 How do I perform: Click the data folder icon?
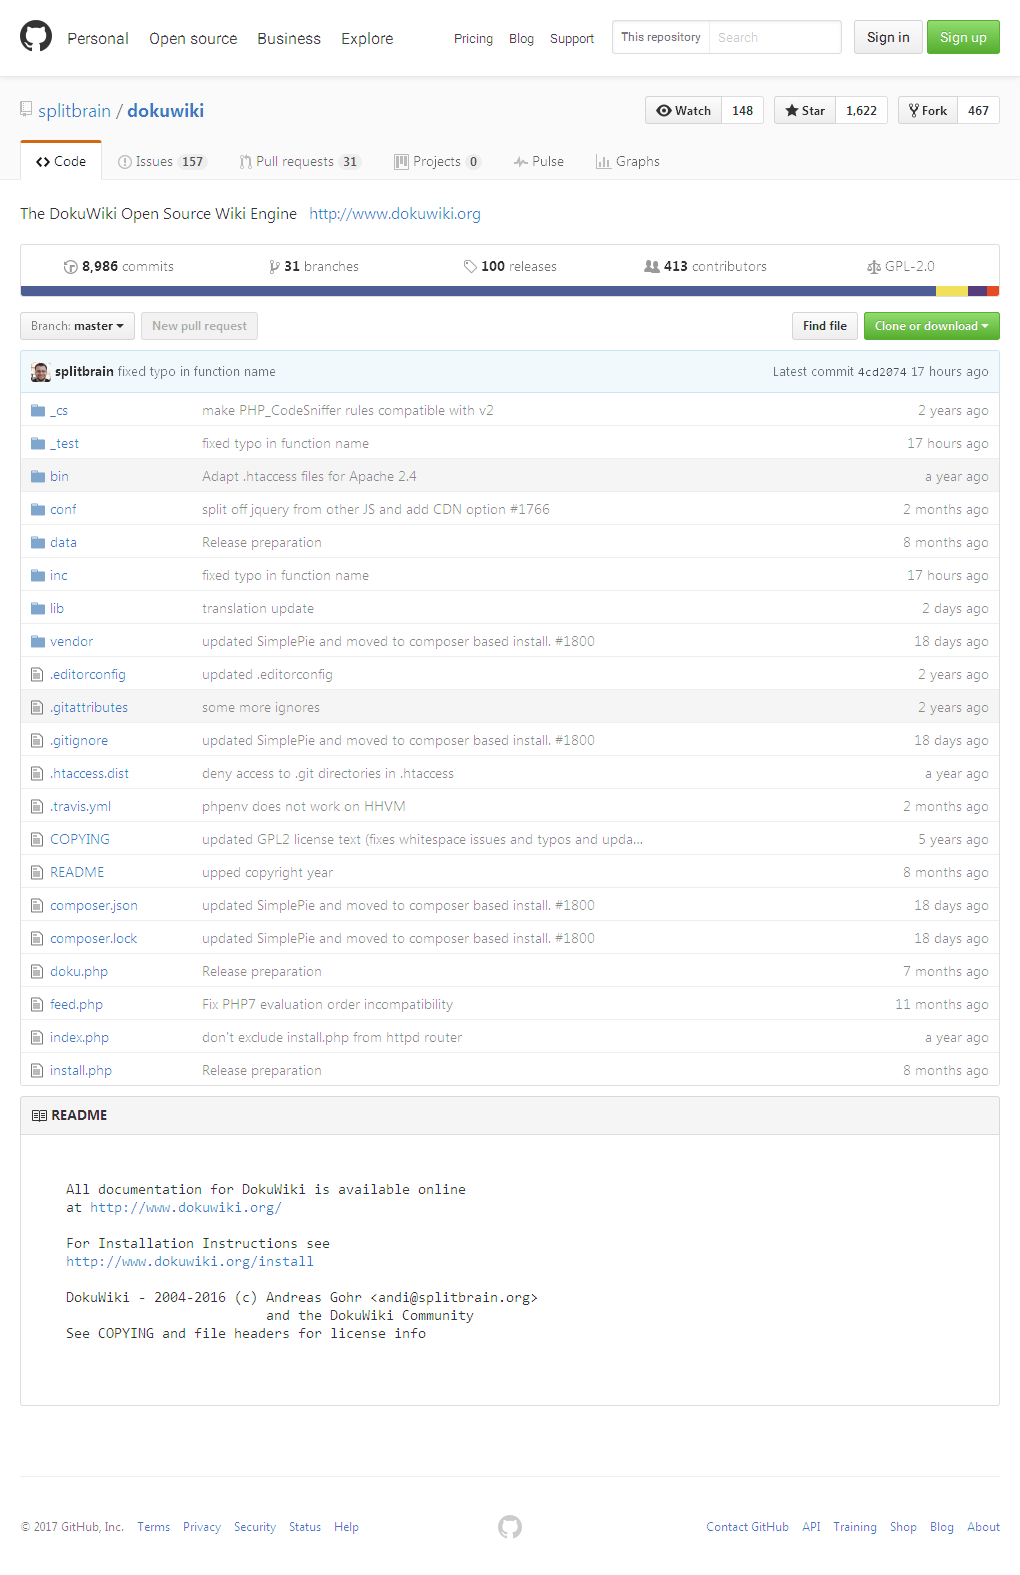[x=38, y=542]
